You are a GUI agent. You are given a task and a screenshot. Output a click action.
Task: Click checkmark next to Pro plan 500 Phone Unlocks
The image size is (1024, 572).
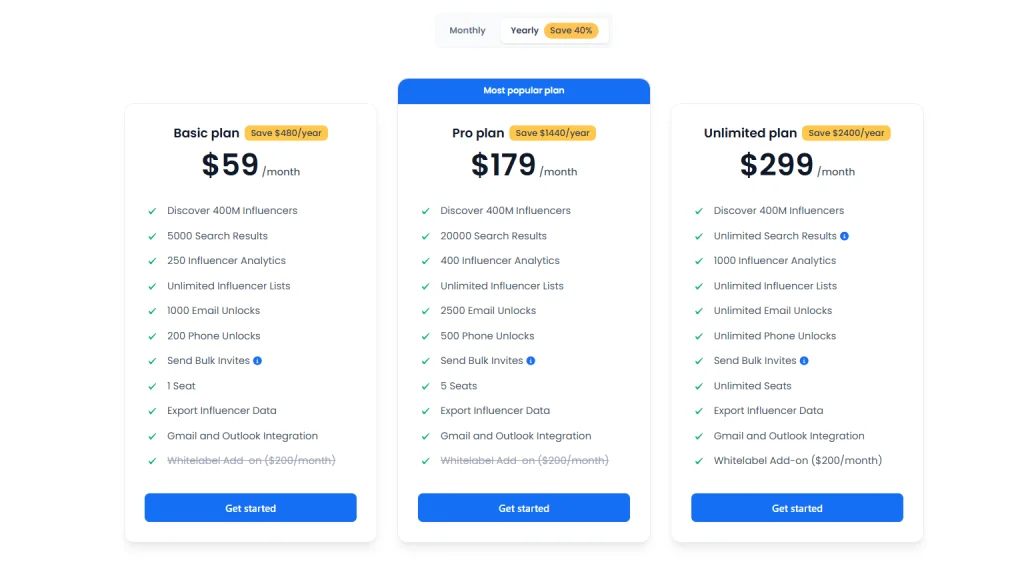click(426, 336)
